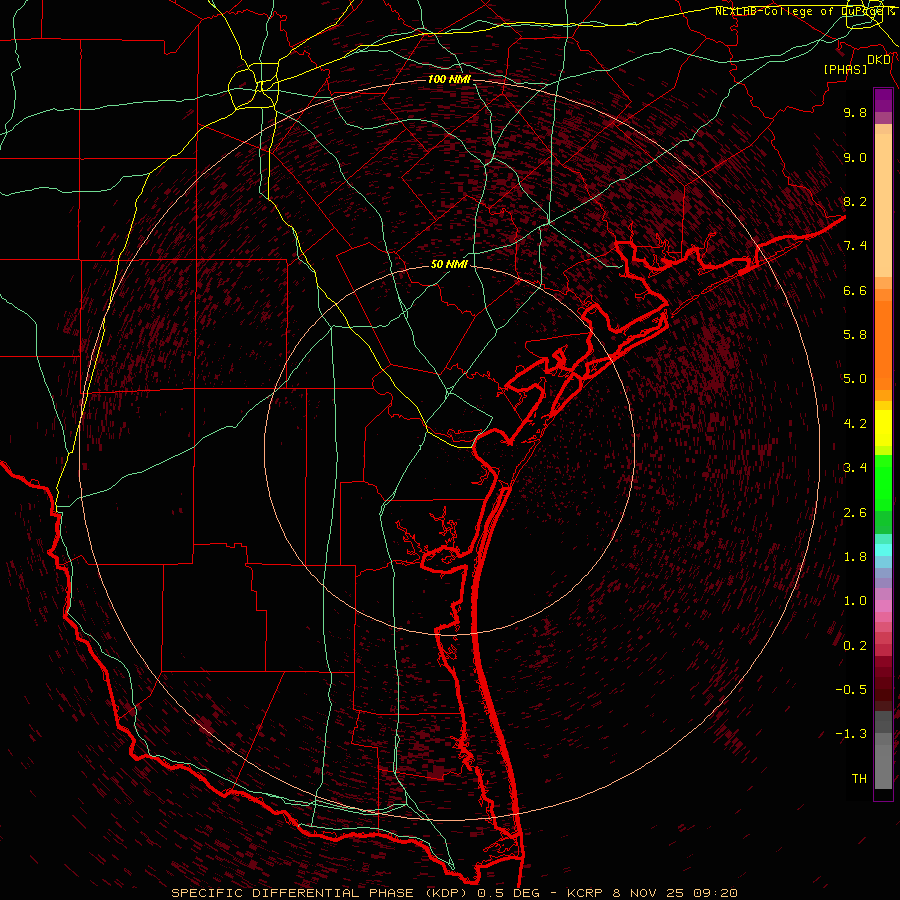Click the 8 NOV 25 date in the caption
900x900 pixels.
(x=649, y=893)
